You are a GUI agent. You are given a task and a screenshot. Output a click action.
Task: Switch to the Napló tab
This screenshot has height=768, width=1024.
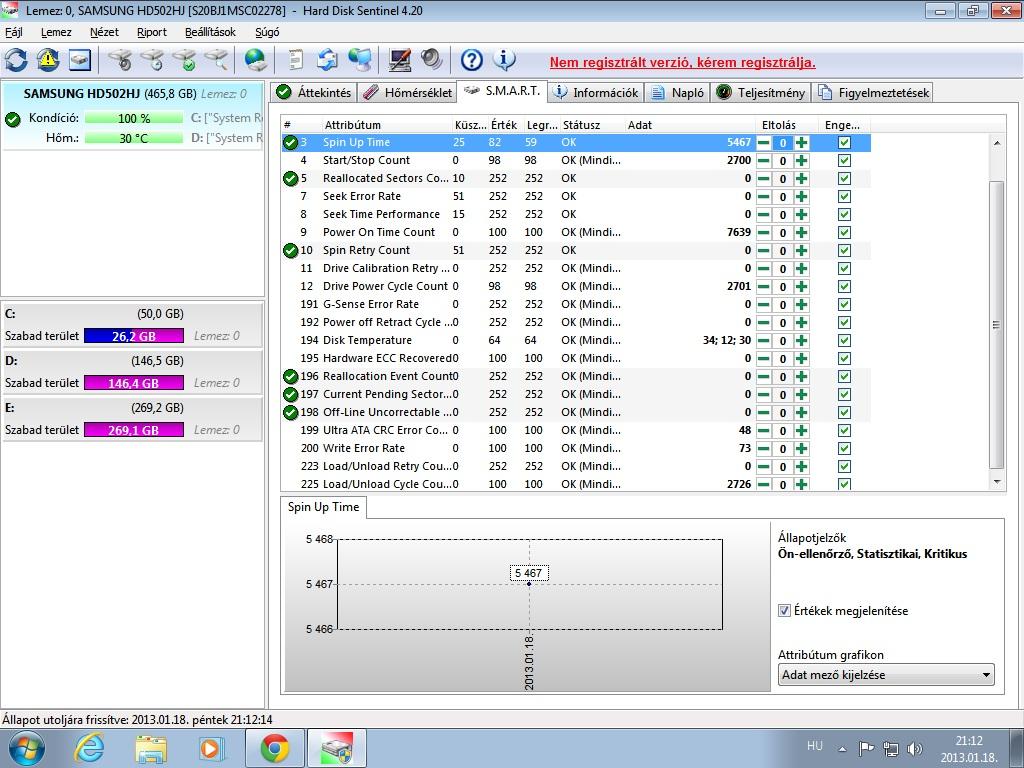(679, 93)
